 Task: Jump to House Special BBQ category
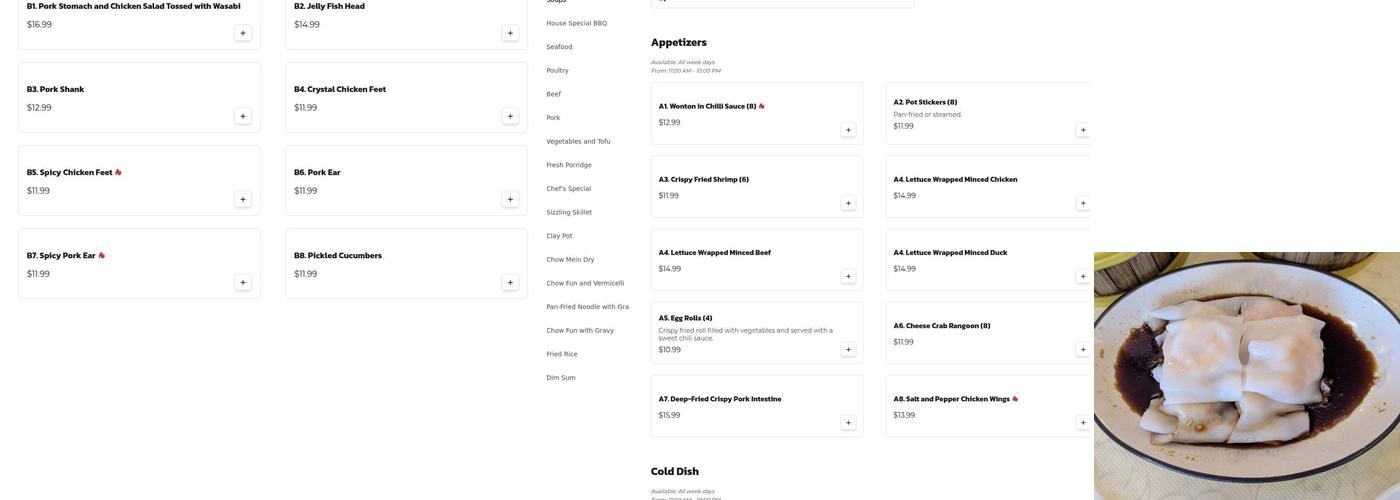coord(576,23)
